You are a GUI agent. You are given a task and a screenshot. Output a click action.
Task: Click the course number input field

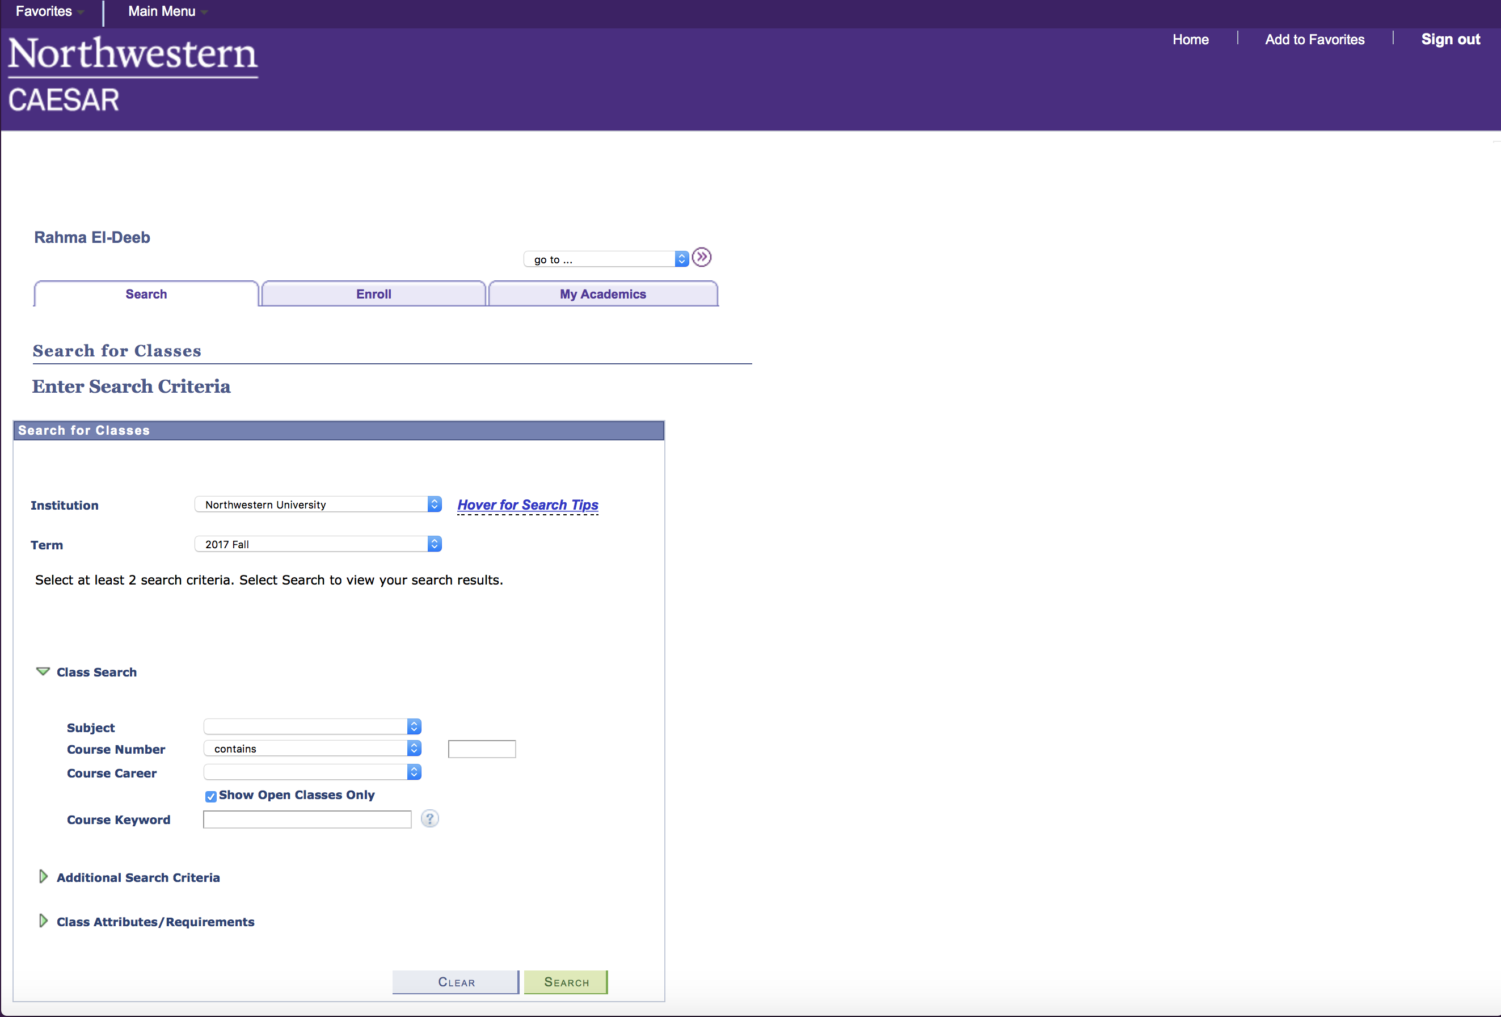tap(482, 749)
